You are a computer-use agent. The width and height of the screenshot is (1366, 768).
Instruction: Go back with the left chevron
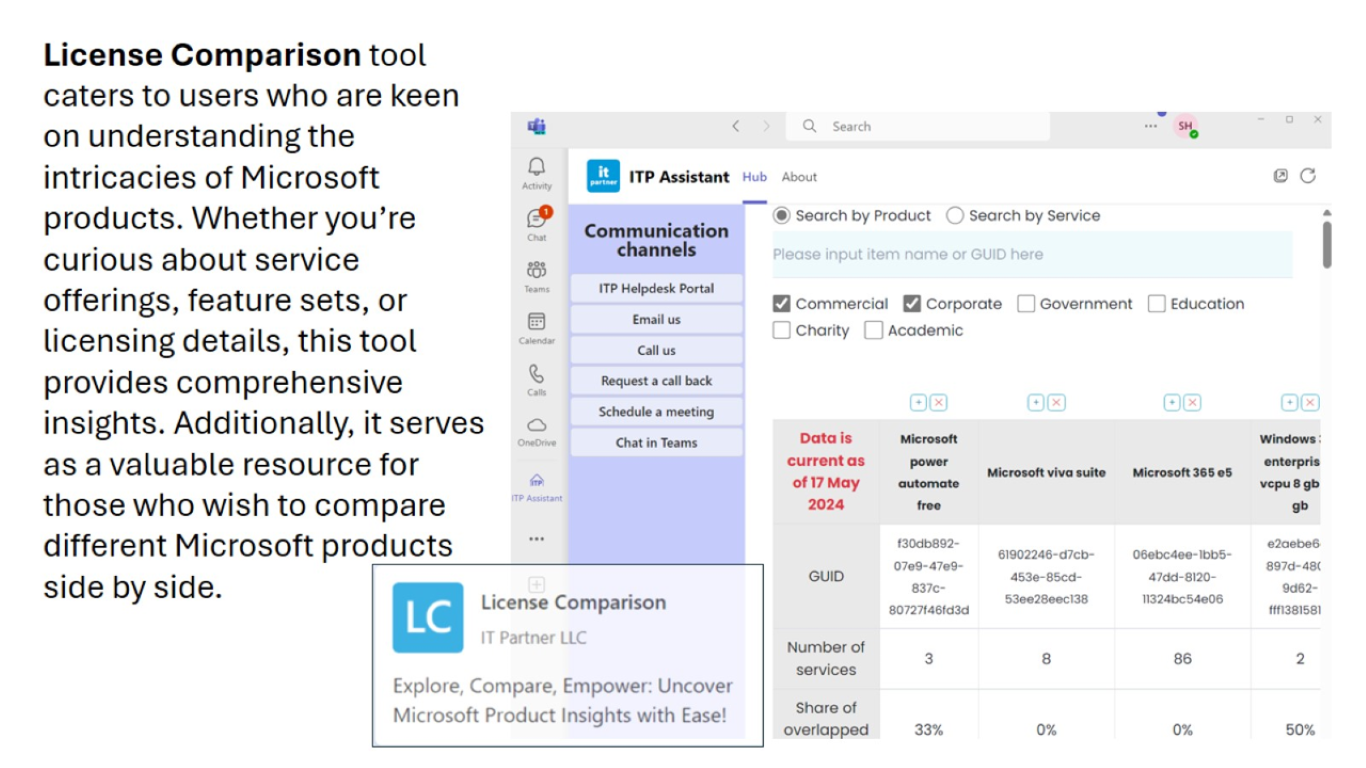736,126
